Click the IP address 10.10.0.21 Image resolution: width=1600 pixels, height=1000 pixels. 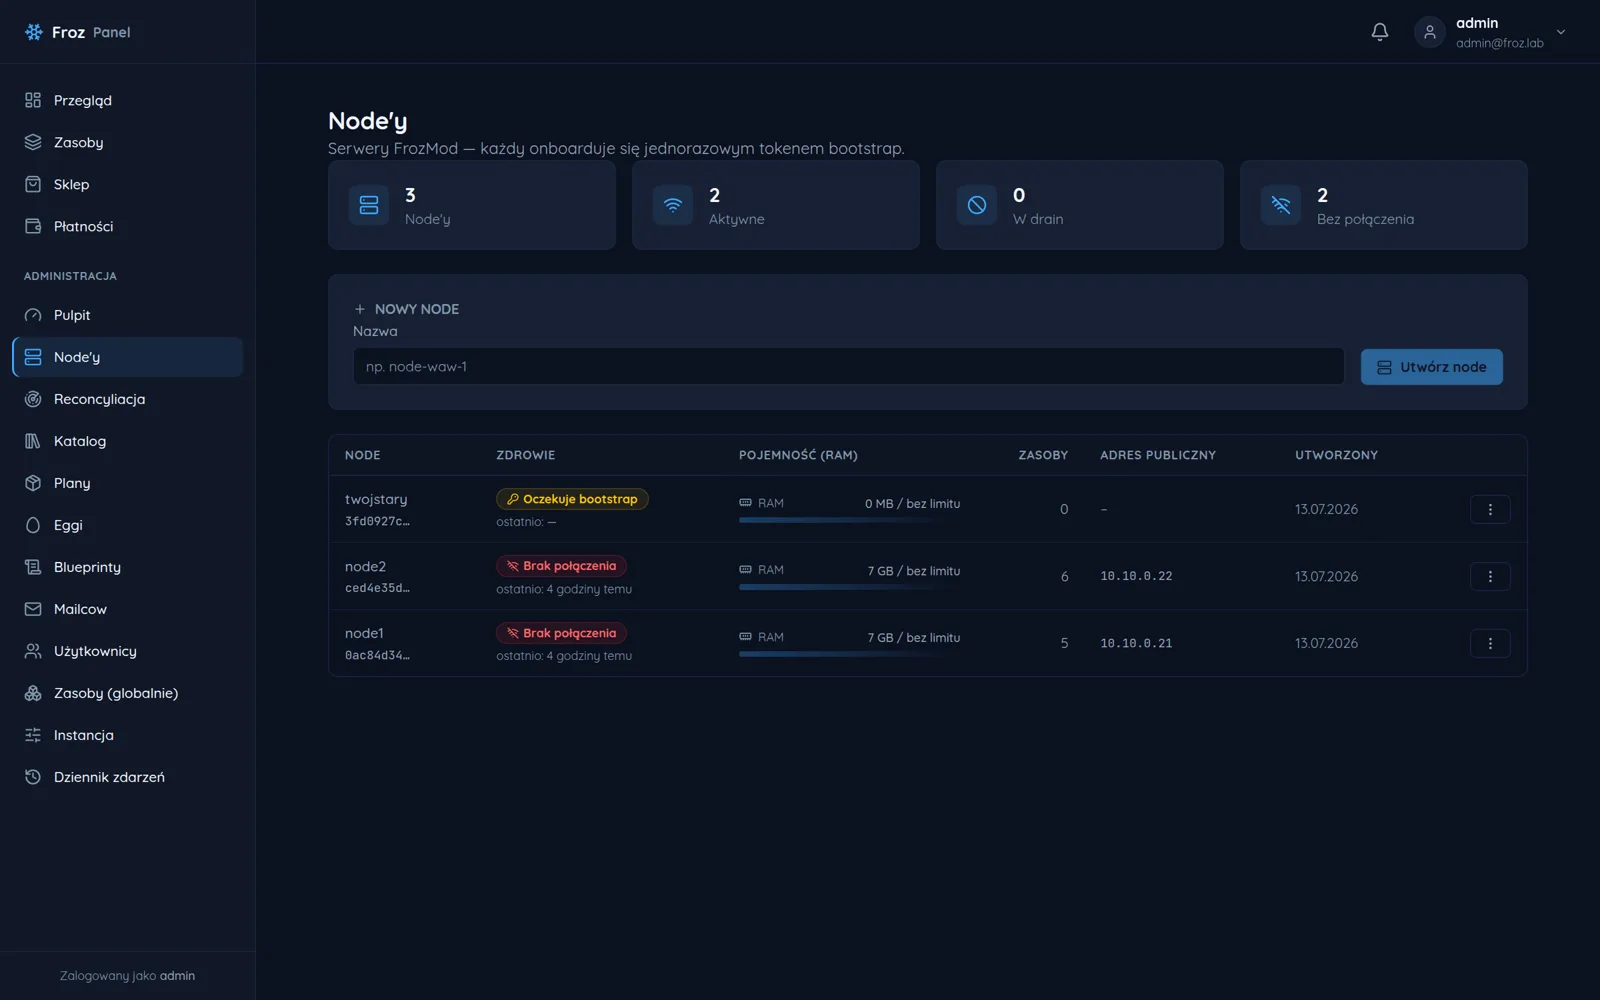point(1136,643)
